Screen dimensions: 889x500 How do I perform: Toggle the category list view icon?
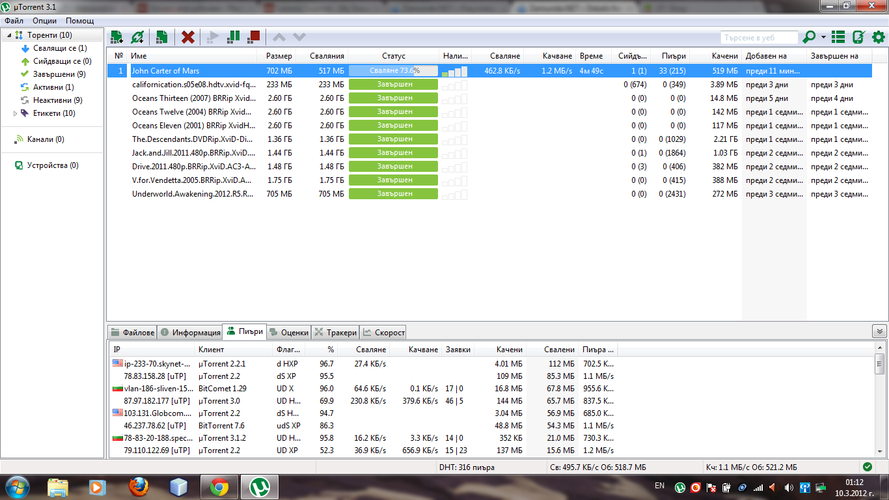coord(838,37)
